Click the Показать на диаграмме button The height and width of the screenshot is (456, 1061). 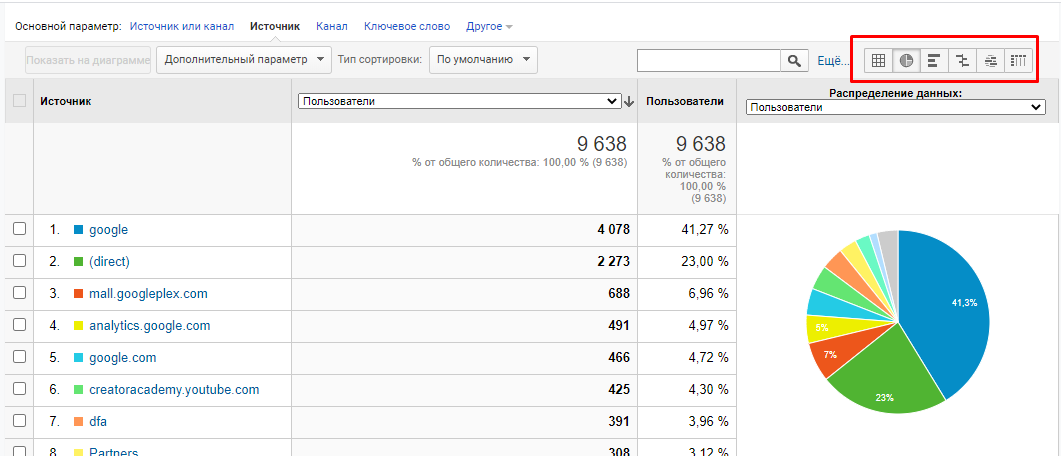pyautogui.click(x=88, y=60)
